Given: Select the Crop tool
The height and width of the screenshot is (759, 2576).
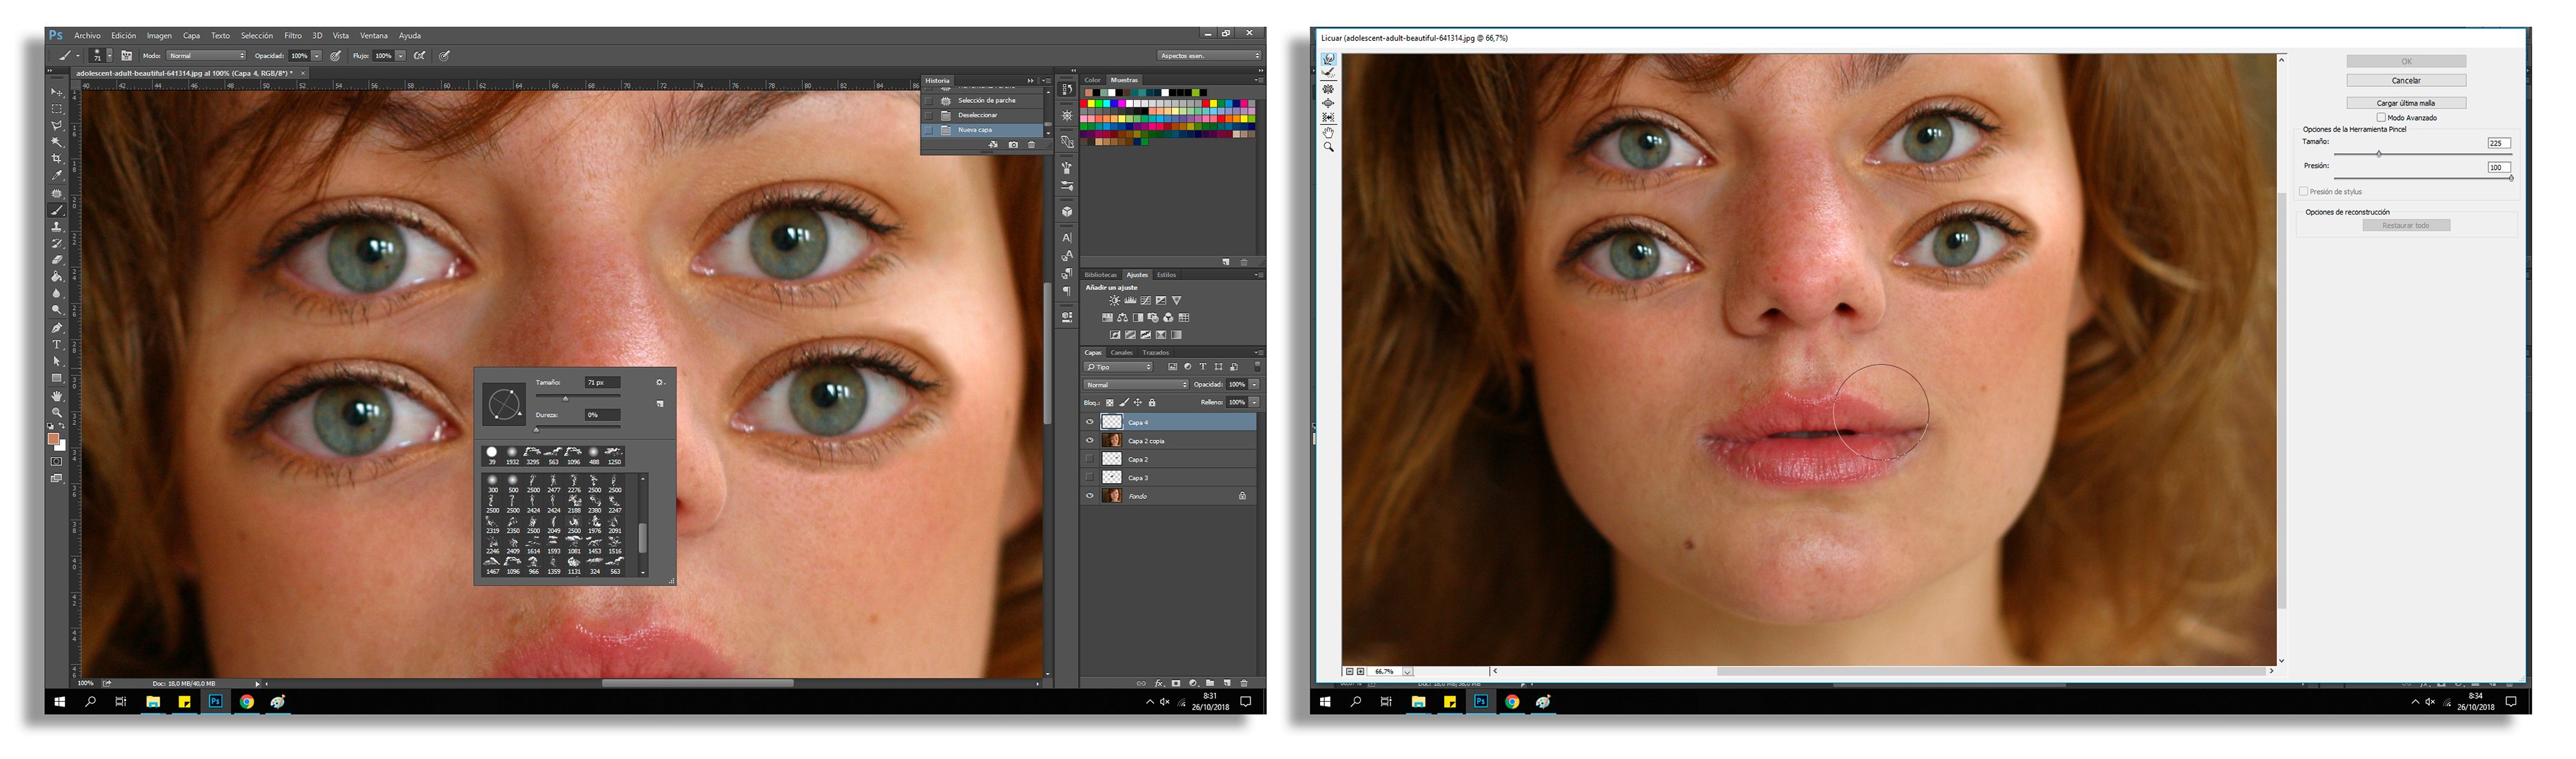Looking at the screenshot, I should point(57,158).
